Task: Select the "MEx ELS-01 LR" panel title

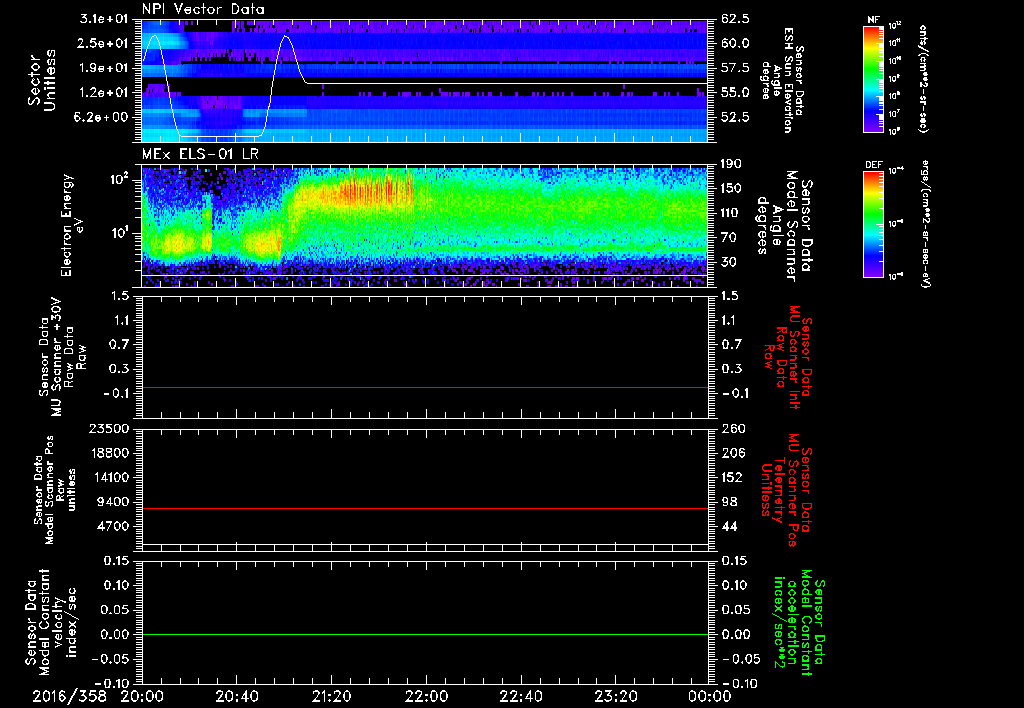Action: point(200,155)
